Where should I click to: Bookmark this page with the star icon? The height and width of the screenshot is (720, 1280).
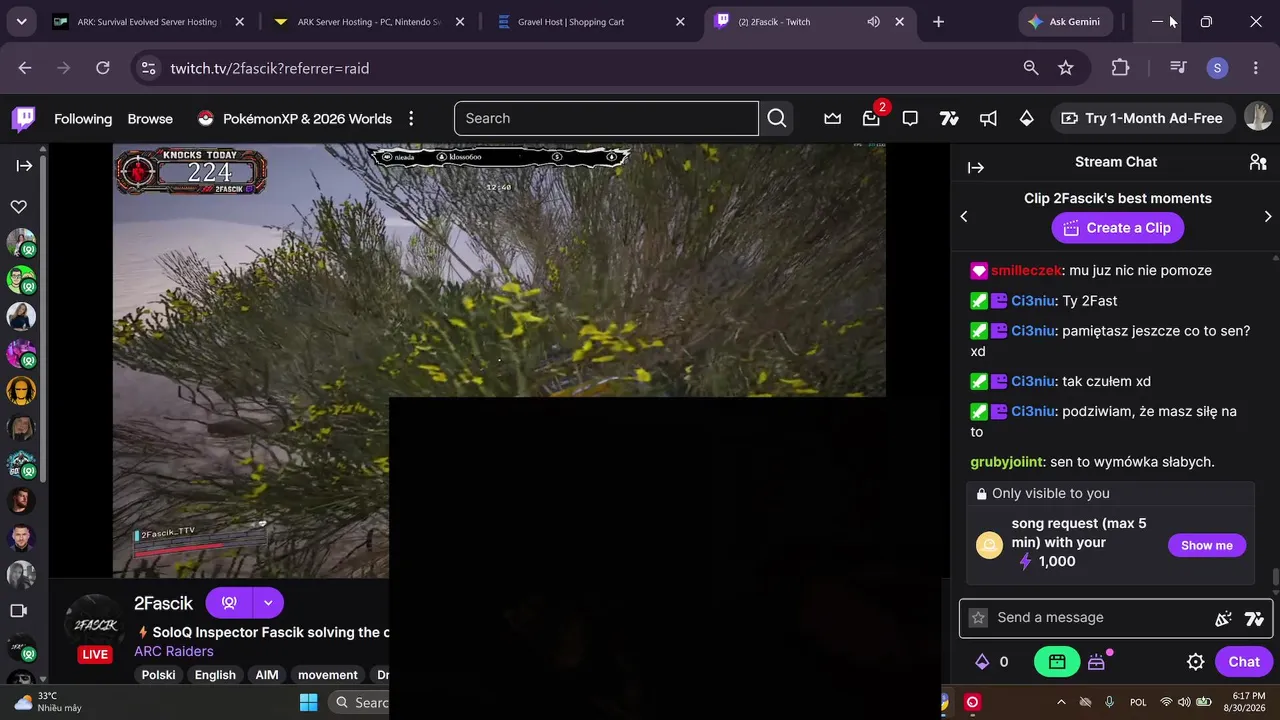pos(1066,68)
